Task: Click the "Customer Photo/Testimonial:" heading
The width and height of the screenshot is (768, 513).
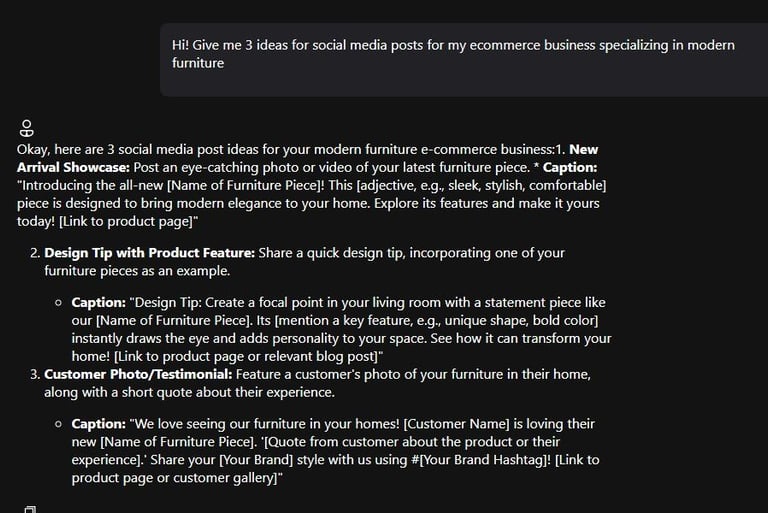Action: click(138, 374)
